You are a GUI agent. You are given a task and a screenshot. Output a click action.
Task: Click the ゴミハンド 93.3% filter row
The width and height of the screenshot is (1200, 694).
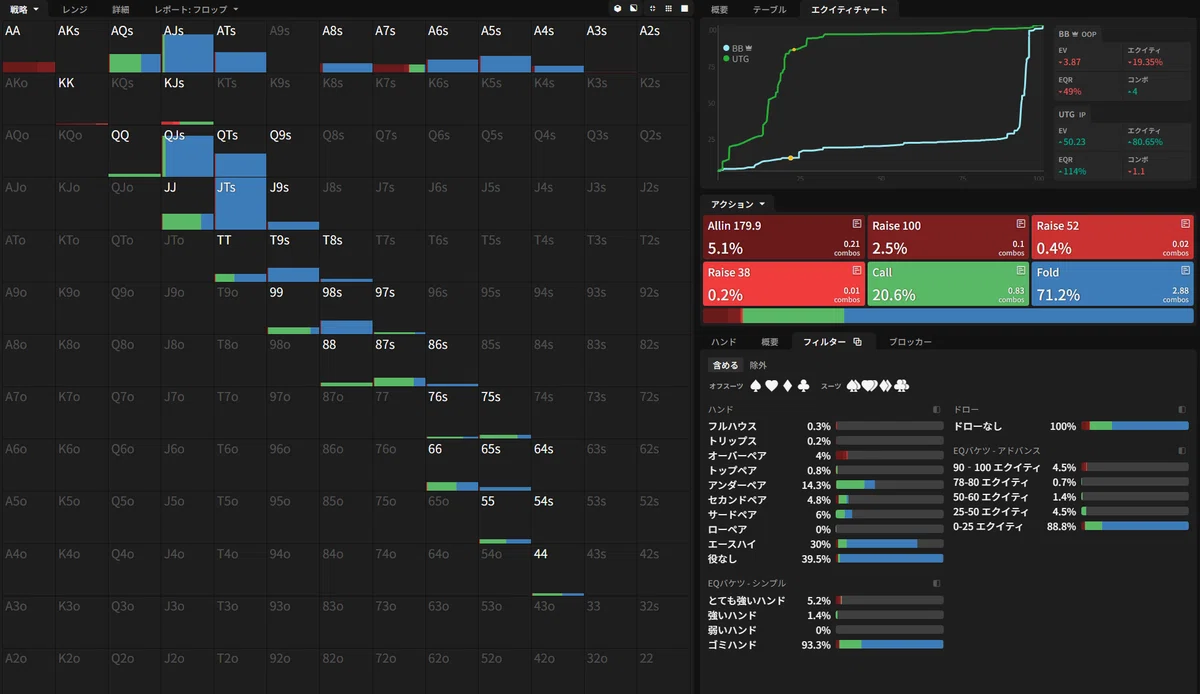click(825, 645)
